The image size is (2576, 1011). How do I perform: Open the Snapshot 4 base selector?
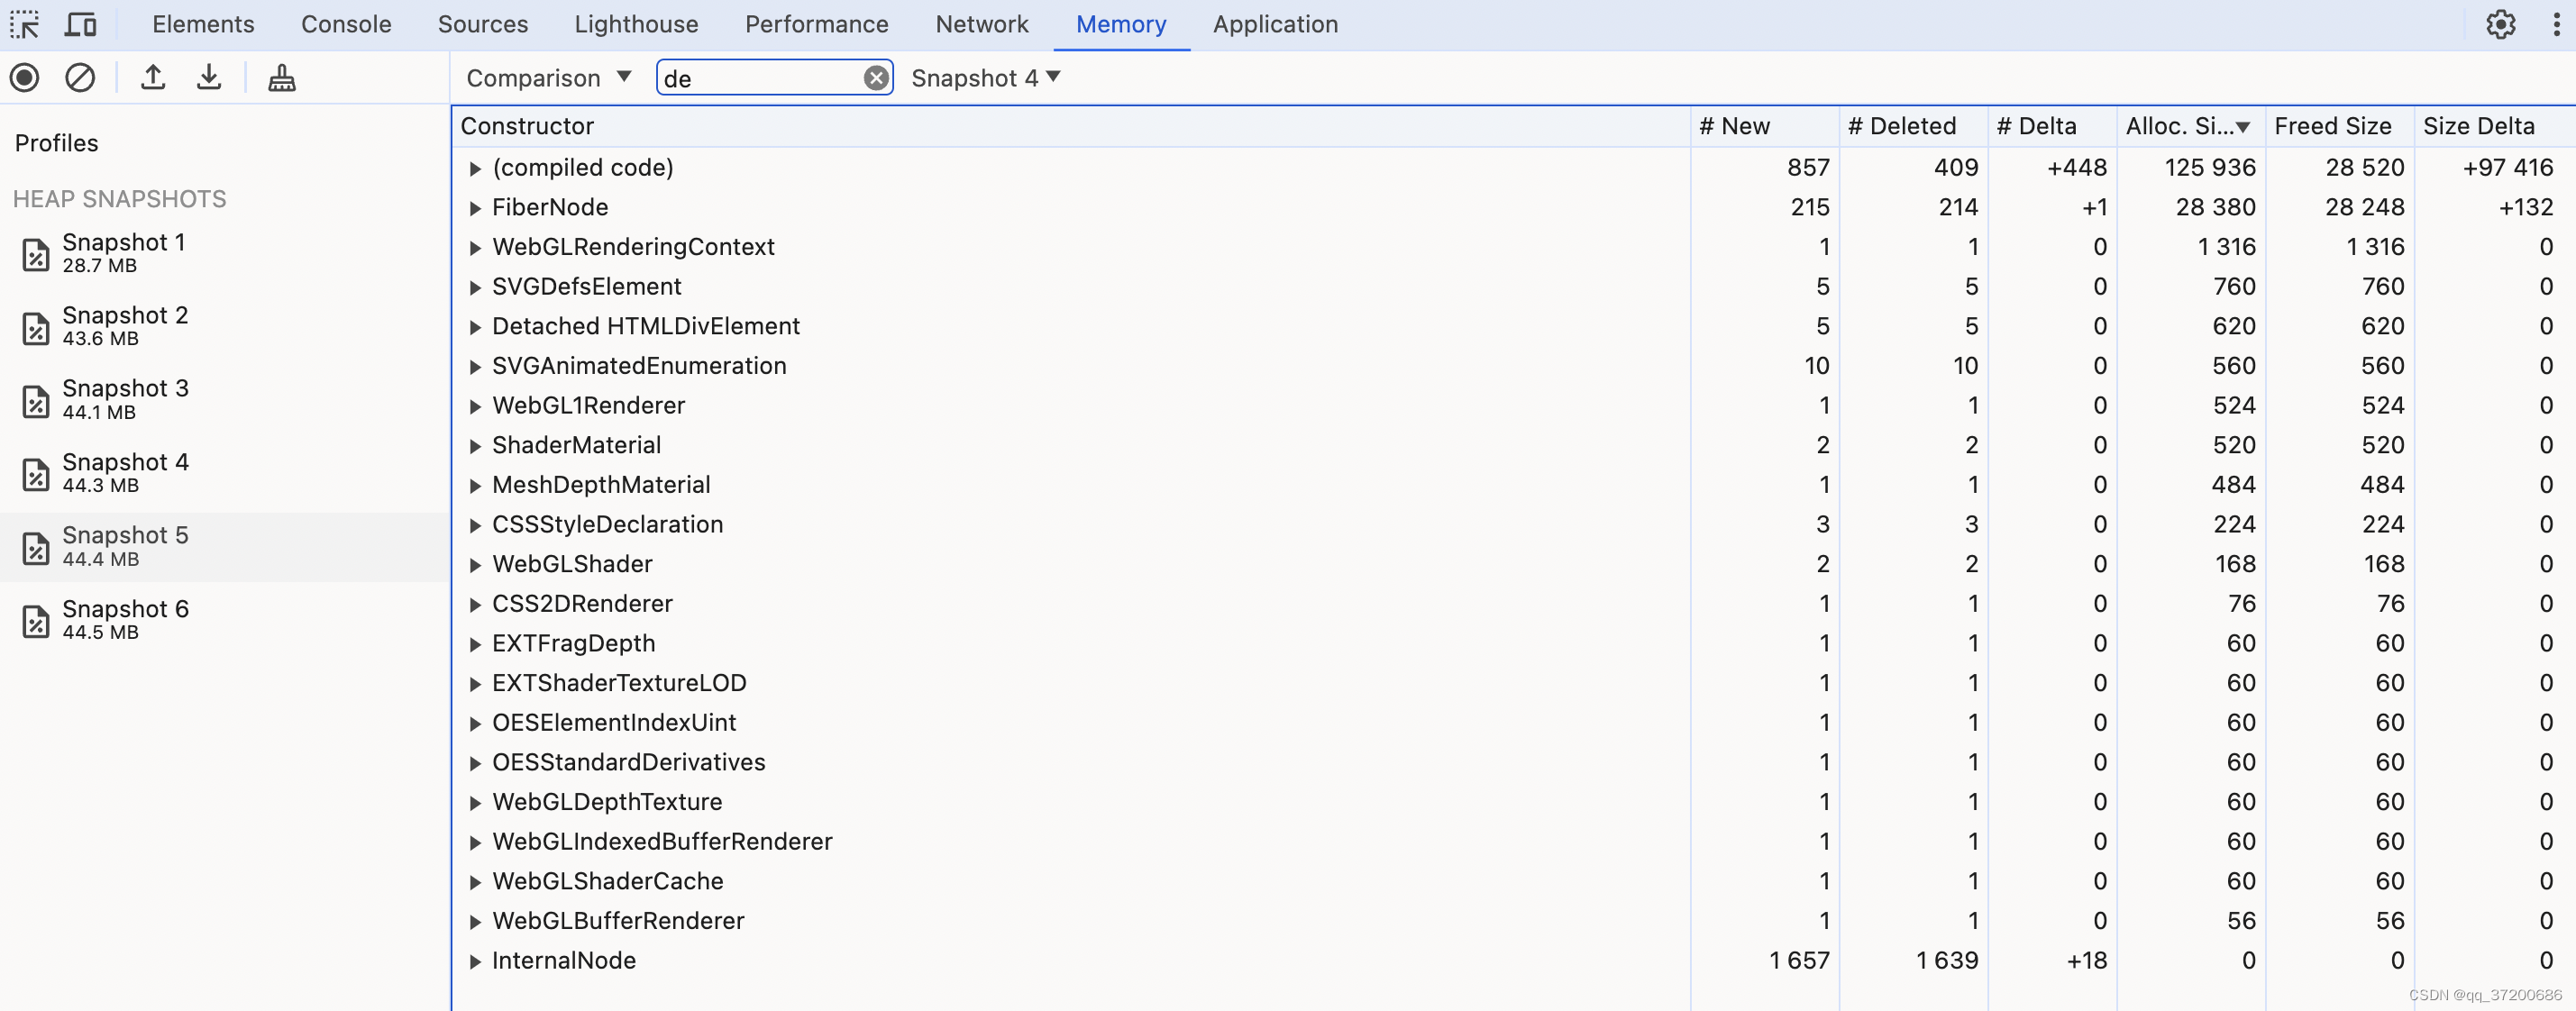click(x=985, y=78)
